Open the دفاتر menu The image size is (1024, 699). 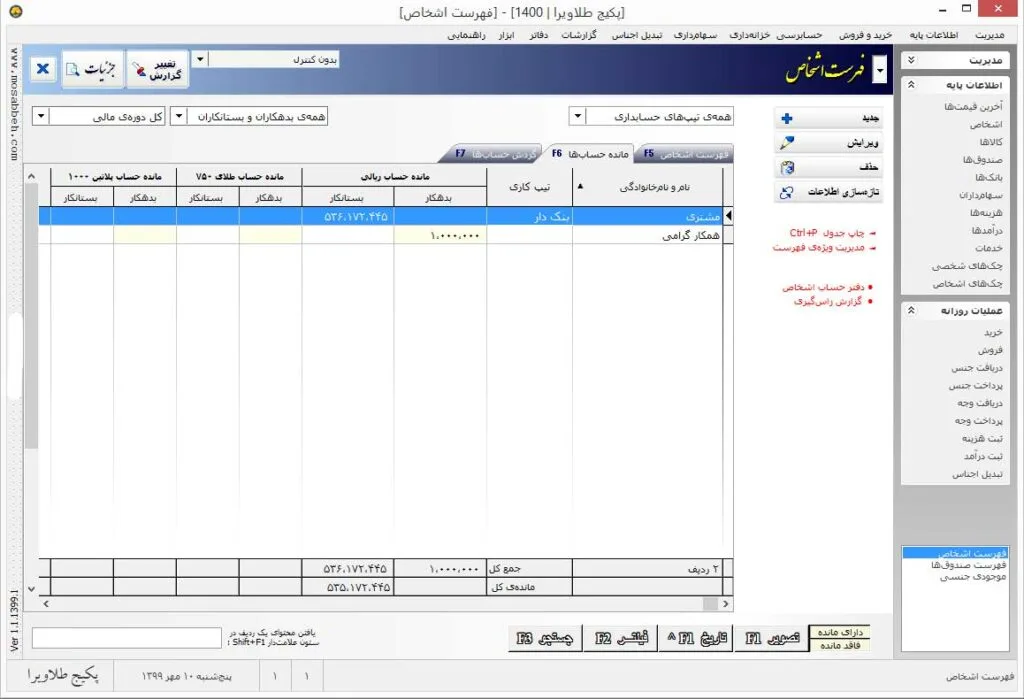pos(539,35)
